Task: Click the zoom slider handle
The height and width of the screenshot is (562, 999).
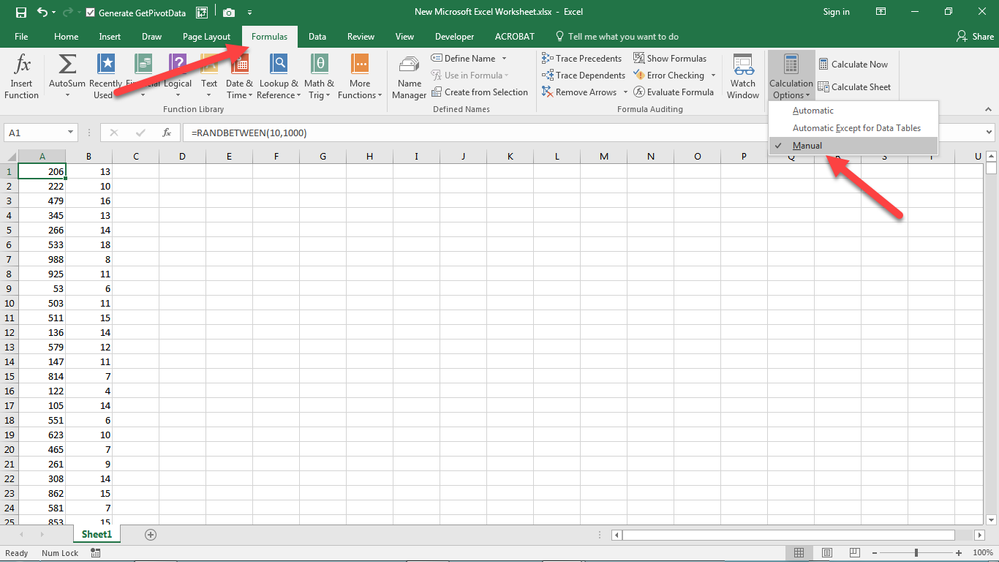Action: (x=916, y=552)
